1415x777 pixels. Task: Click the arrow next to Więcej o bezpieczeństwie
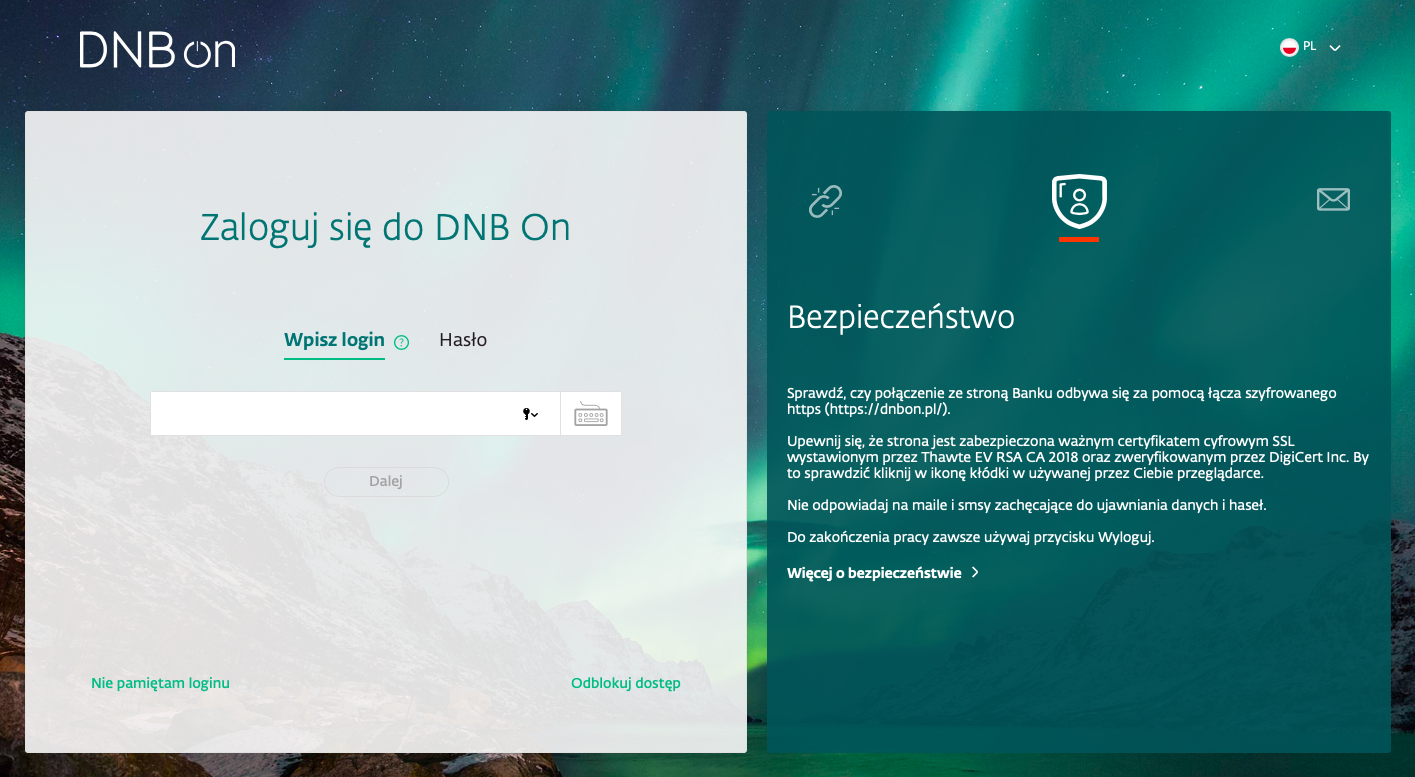pos(976,573)
